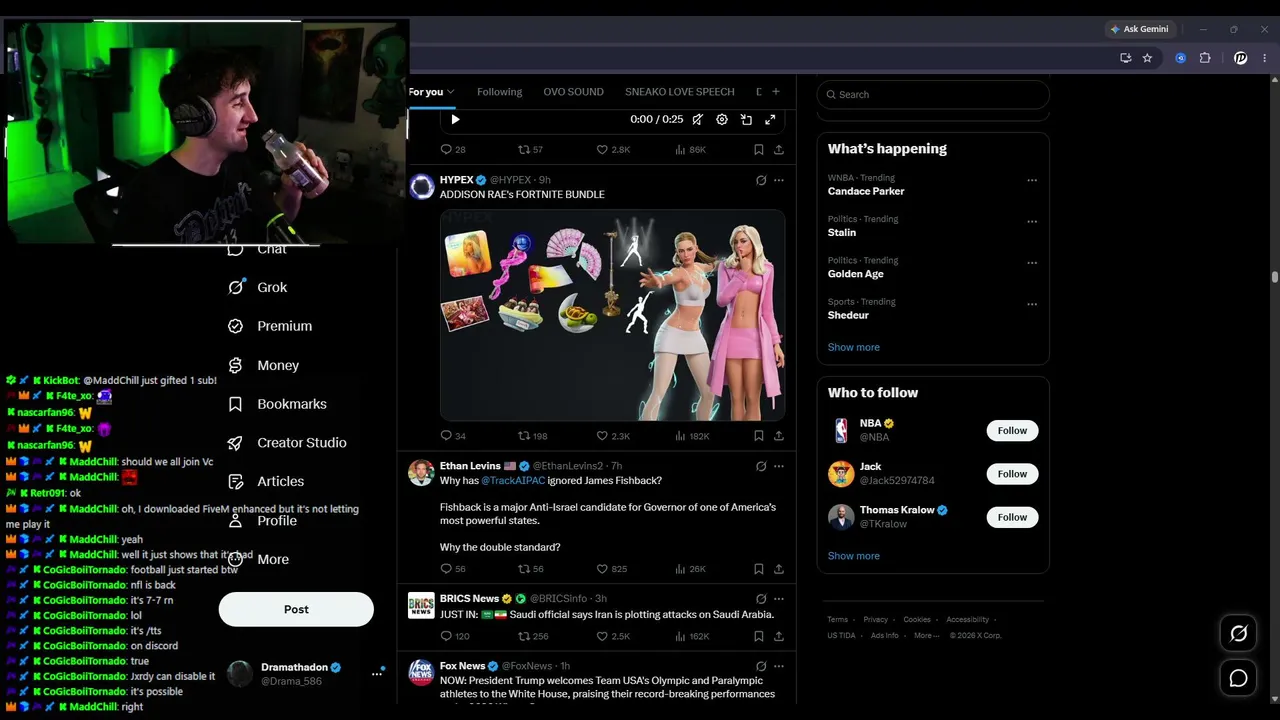Click the page vertical scrollbar thumb
Viewport: 1280px width, 720px height.
(x=1274, y=277)
